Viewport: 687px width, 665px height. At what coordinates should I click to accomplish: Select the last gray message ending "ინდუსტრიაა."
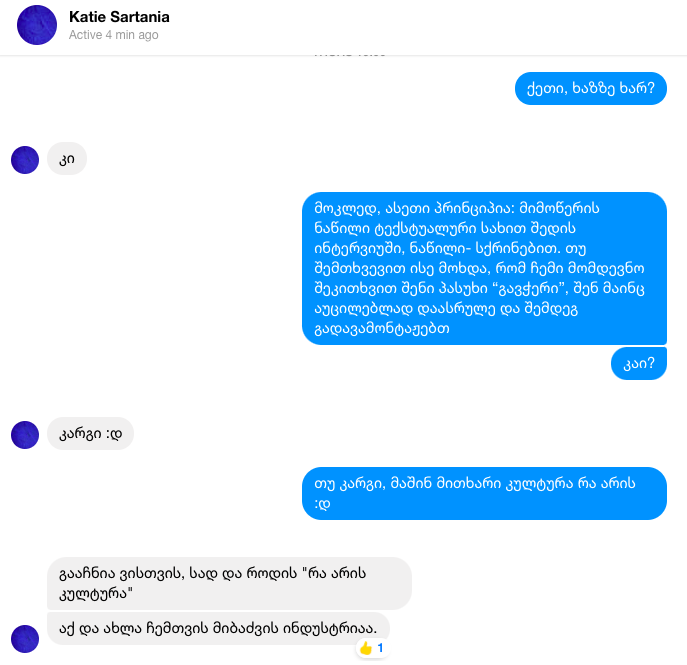click(x=218, y=628)
